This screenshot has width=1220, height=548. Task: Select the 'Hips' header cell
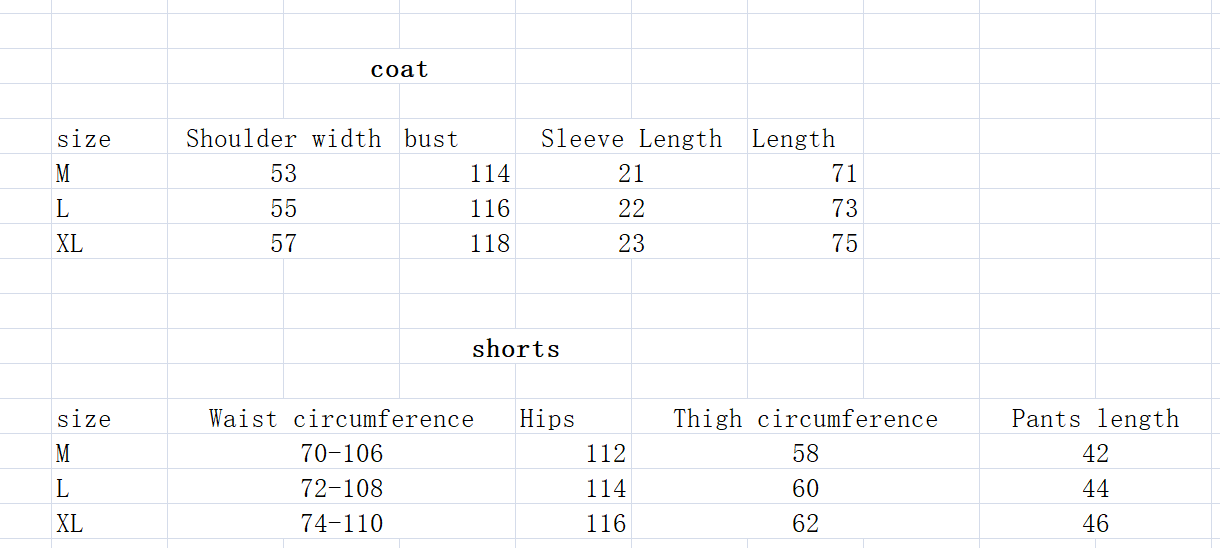pyautogui.click(x=547, y=419)
